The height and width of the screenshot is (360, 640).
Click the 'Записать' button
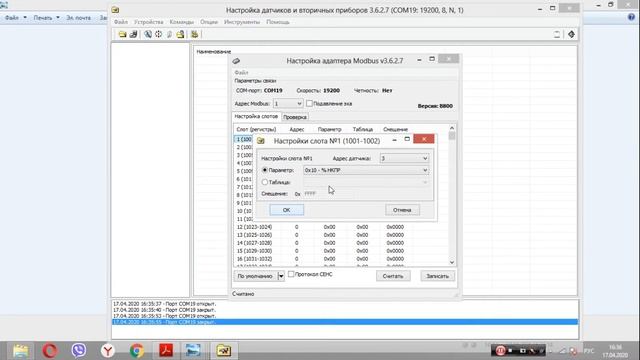pos(438,276)
